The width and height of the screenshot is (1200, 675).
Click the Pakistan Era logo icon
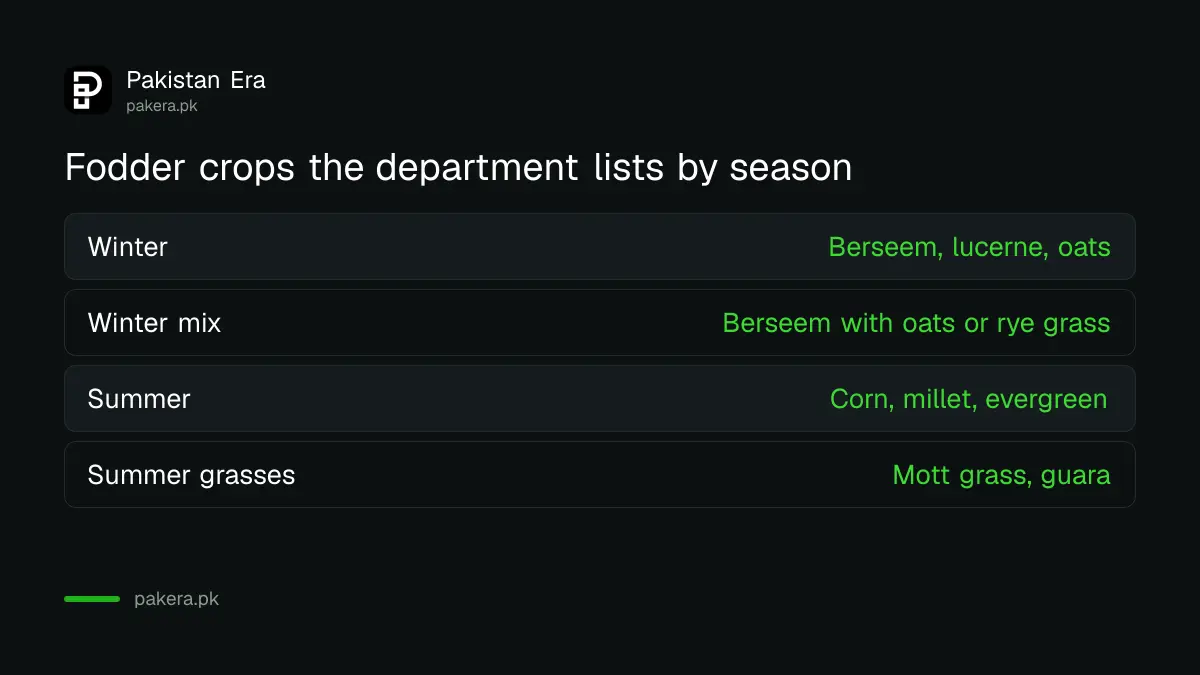tap(88, 90)
